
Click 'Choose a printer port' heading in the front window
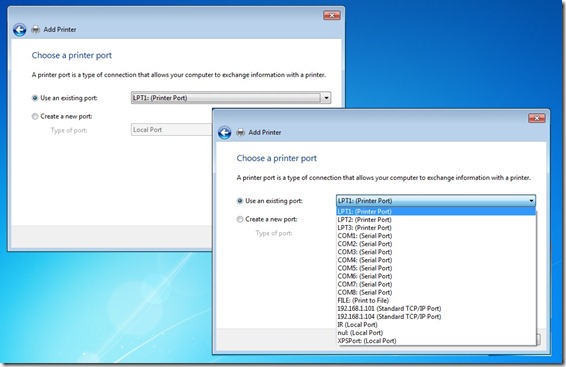(277, 158)
